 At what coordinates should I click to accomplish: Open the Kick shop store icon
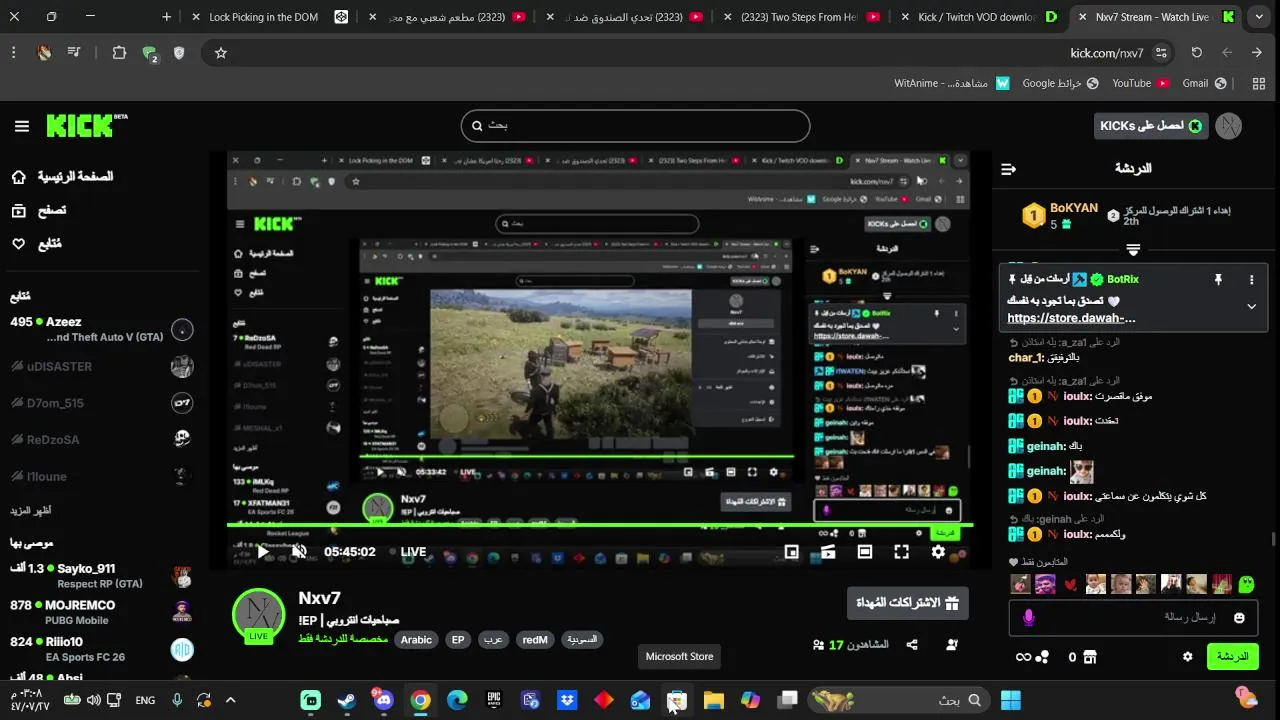pos(1090,657)
